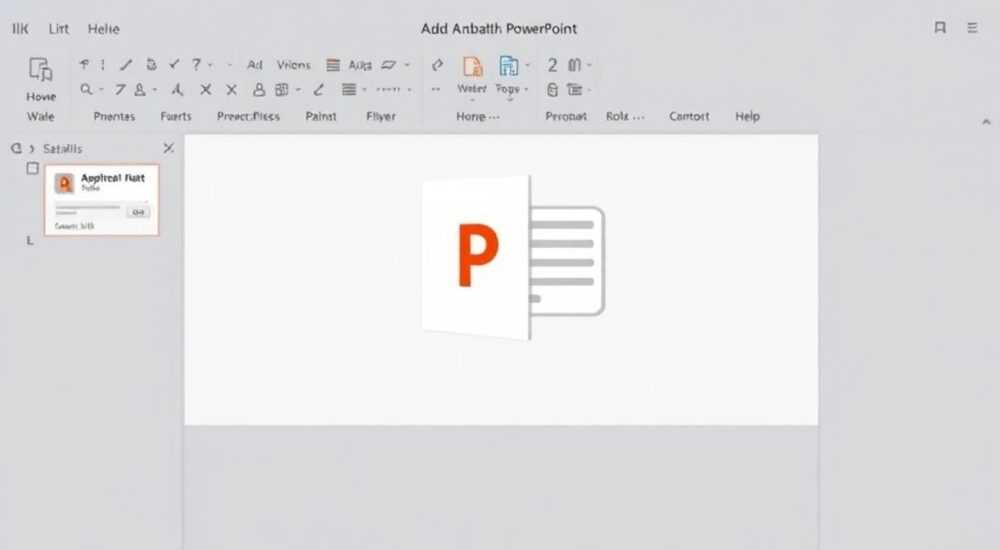
Task: Click the question mark icon in ribbon
Action: coord(196,64)
